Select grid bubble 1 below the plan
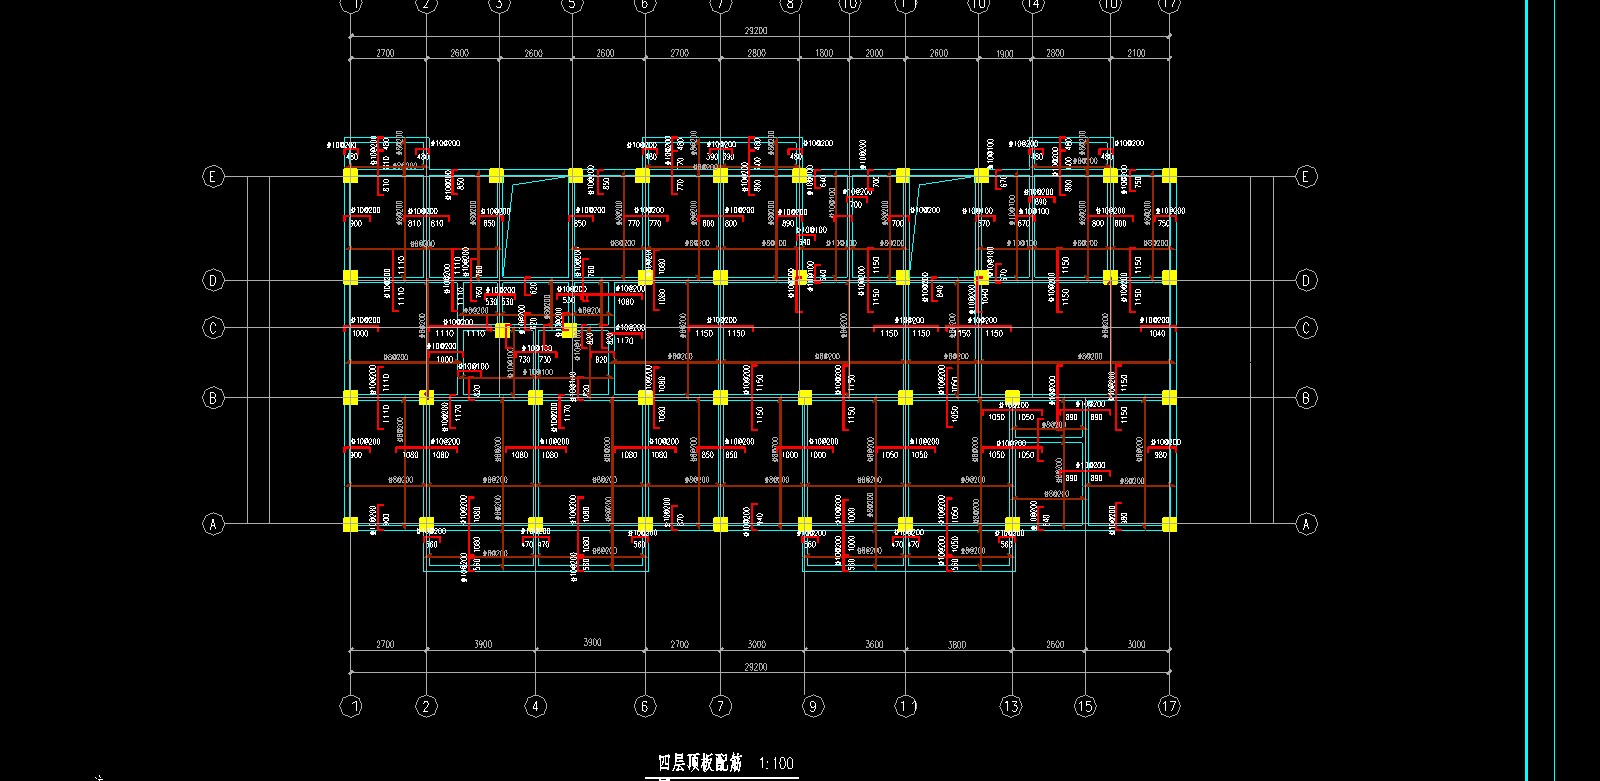Image resolution: width=1600 pixels, height=781 pixels. (x=351, y=707)
